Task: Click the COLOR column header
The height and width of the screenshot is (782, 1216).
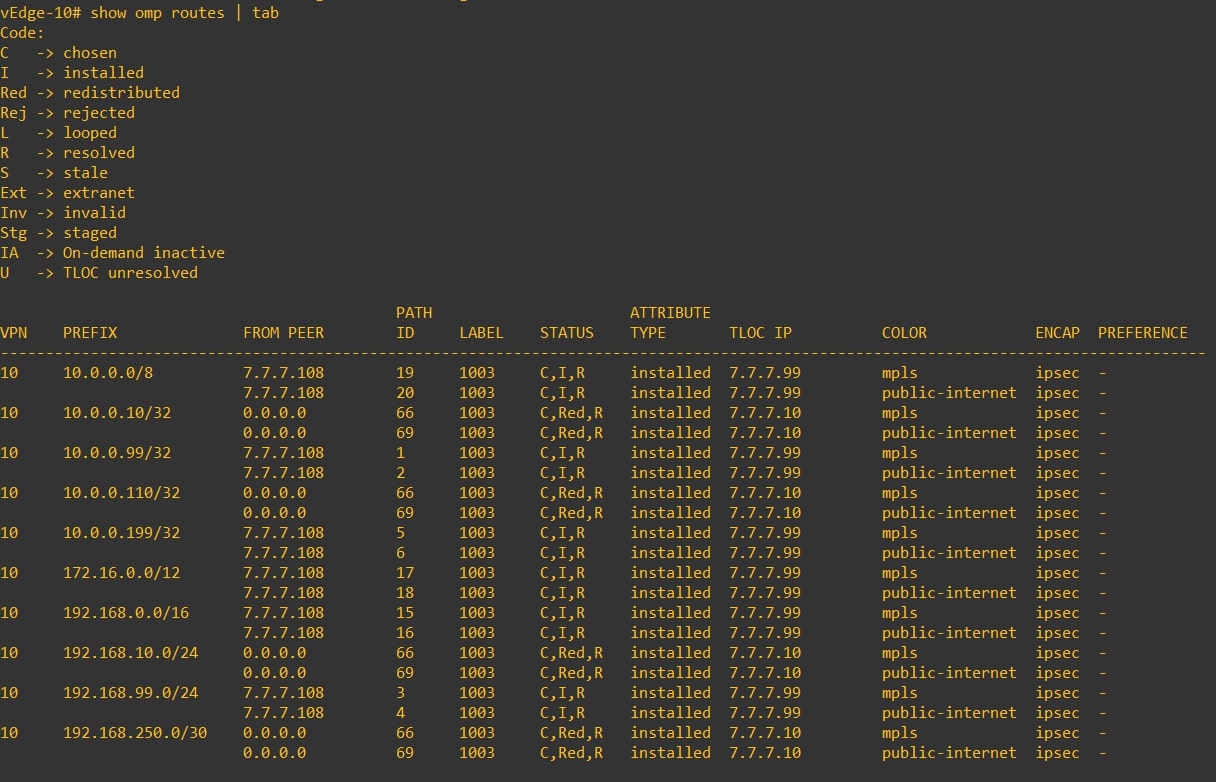Action: [904, 332]
